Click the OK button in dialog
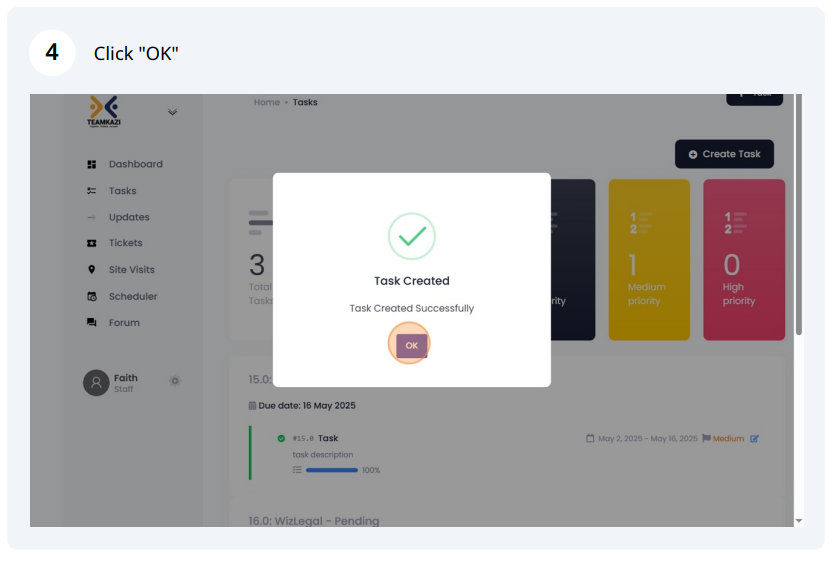This screenshot has width=836, height=567. coord(411,346)
